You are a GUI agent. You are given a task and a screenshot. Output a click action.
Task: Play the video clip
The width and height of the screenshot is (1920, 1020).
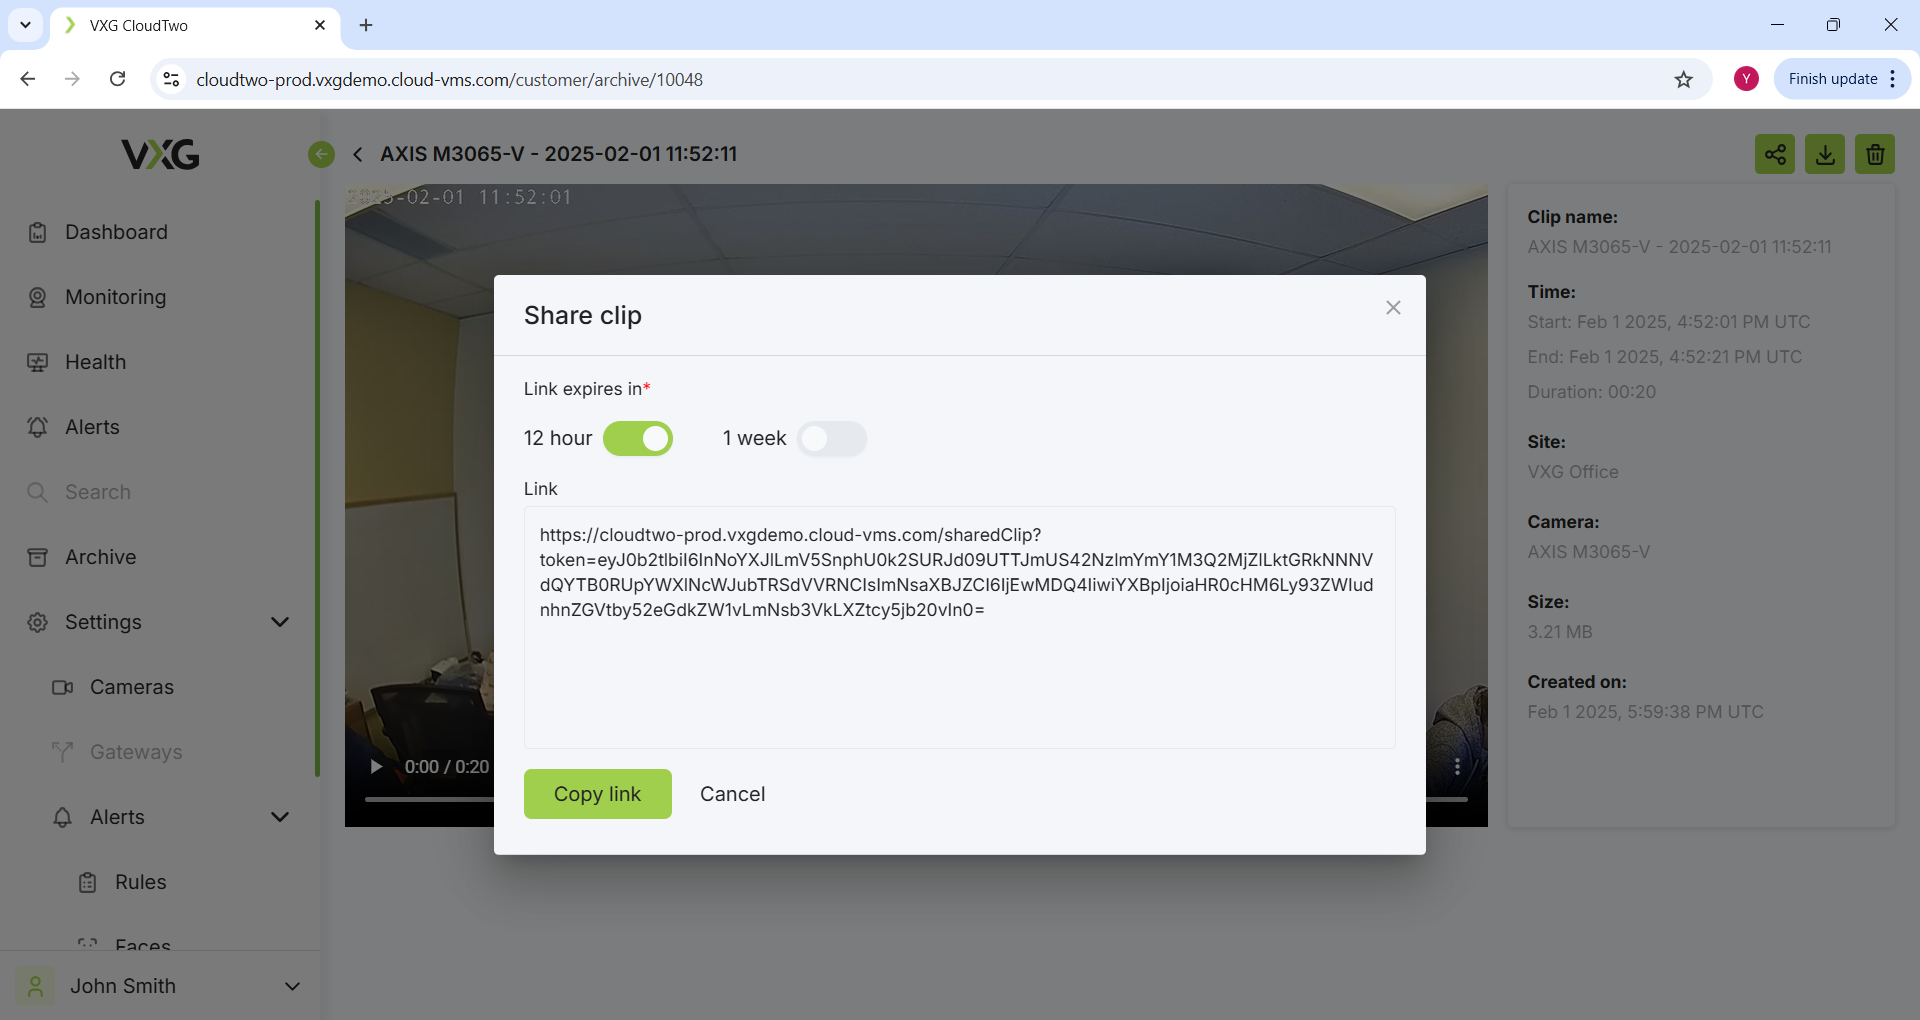(376, 767)
